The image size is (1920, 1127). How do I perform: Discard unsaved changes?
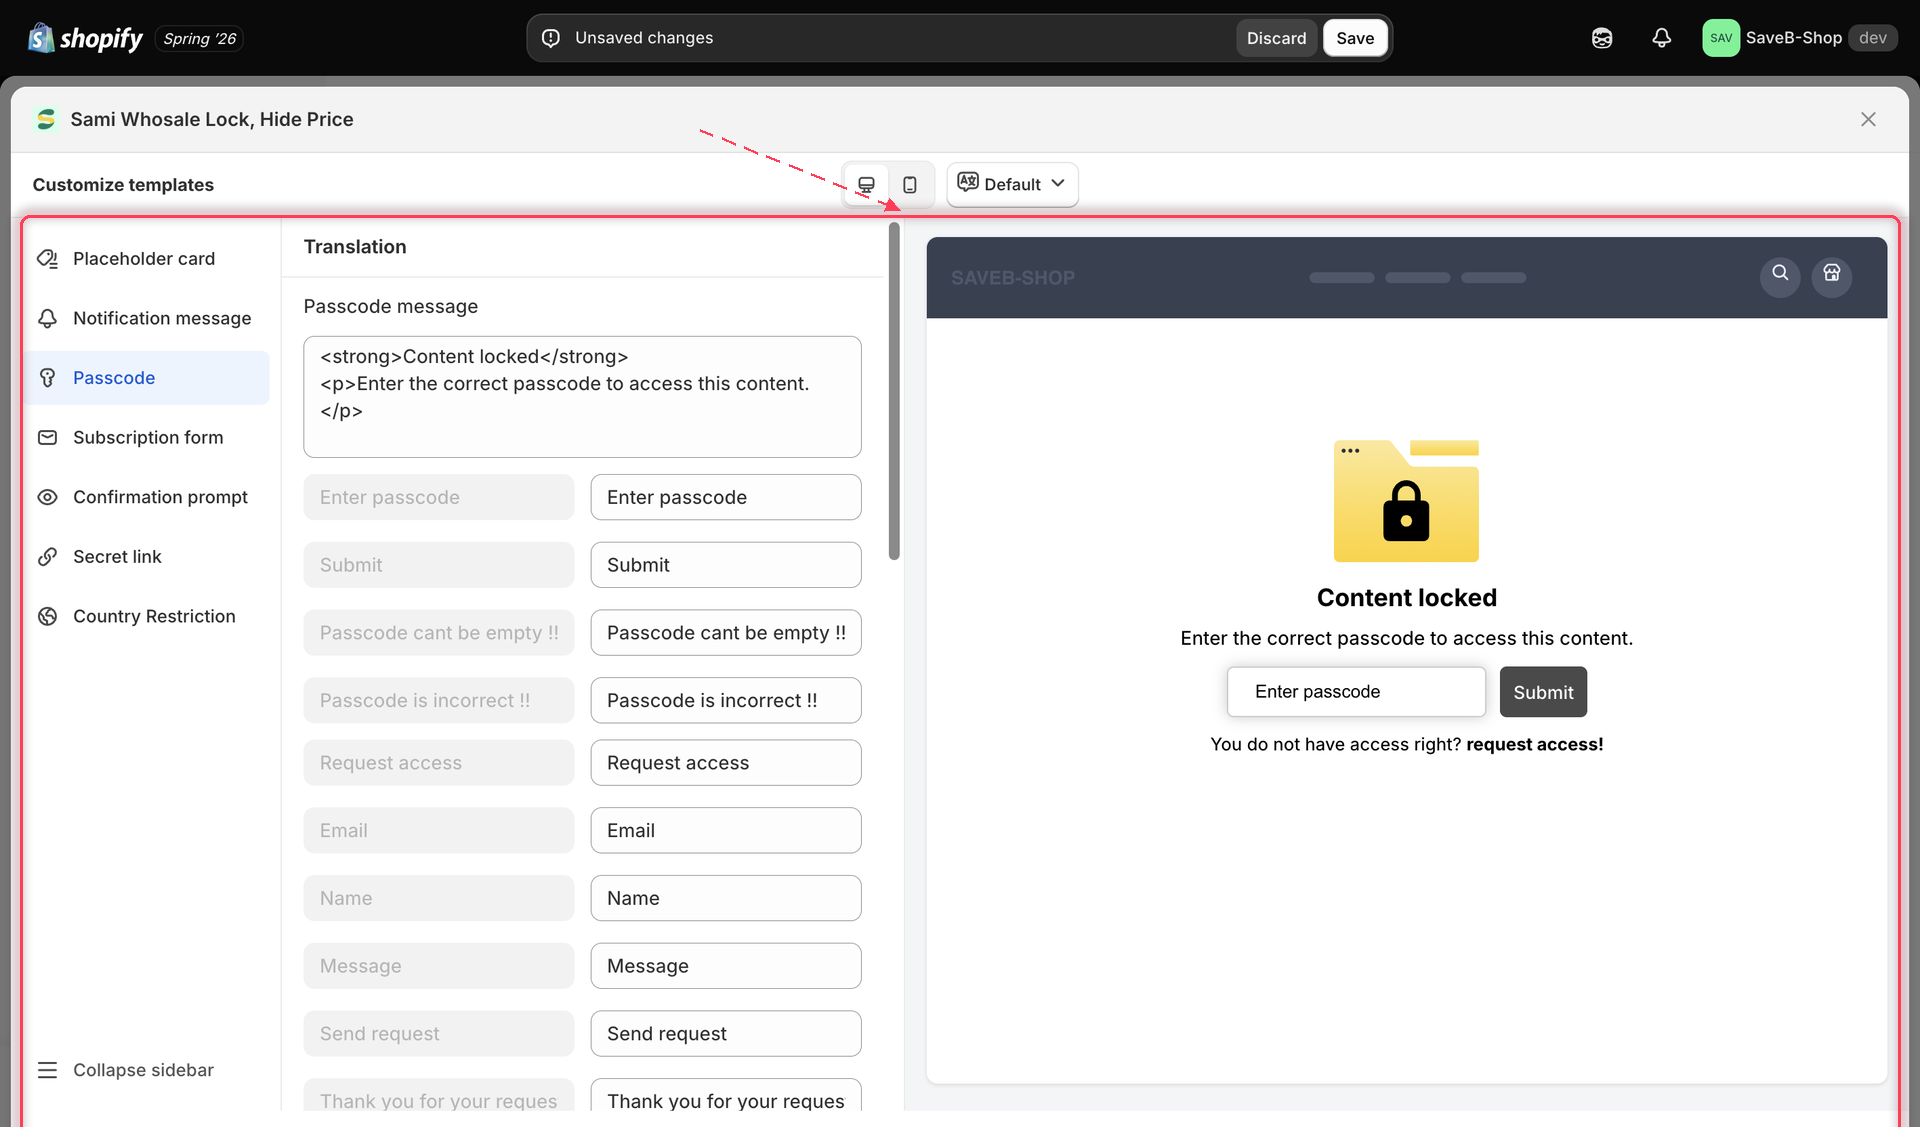coord(1276,38)
